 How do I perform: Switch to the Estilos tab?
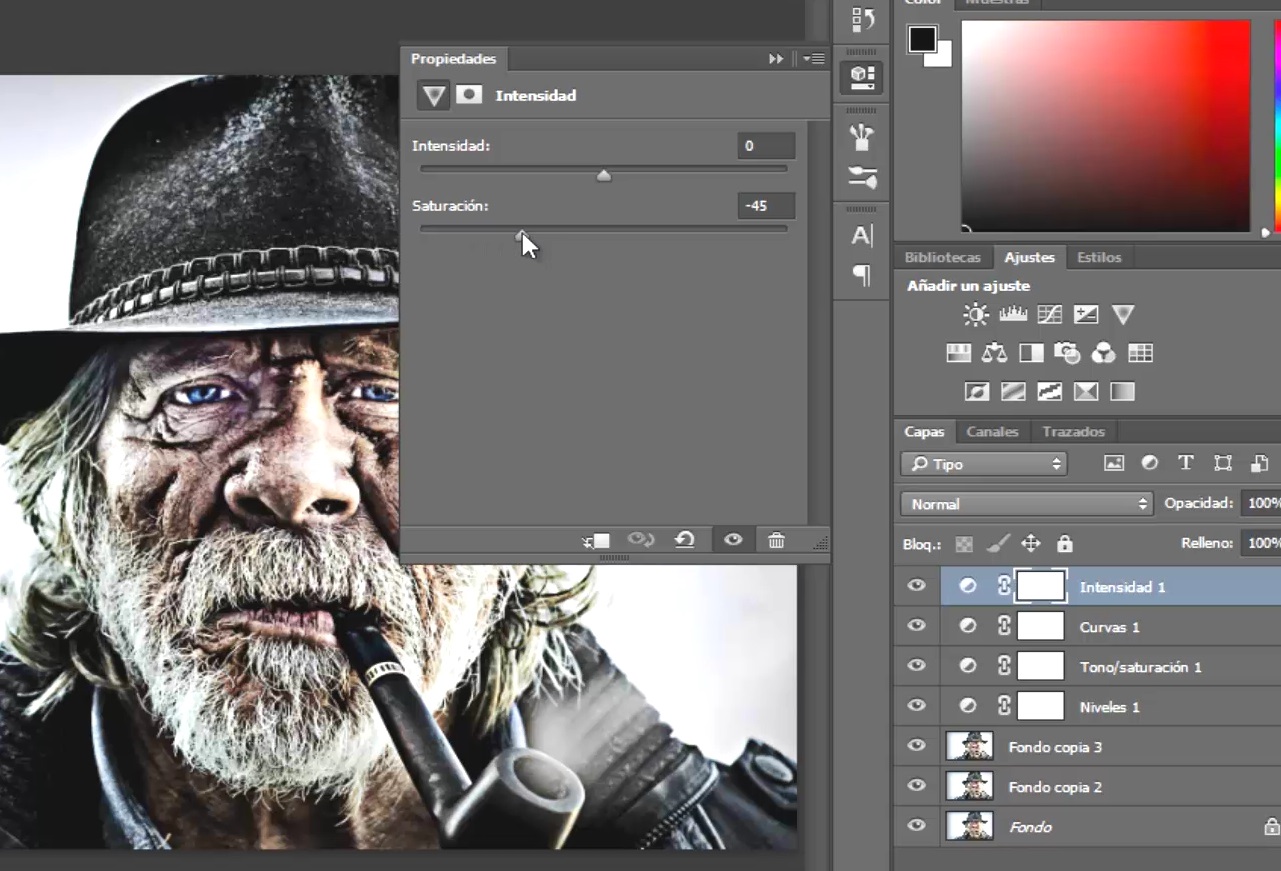coord(1099,257)
